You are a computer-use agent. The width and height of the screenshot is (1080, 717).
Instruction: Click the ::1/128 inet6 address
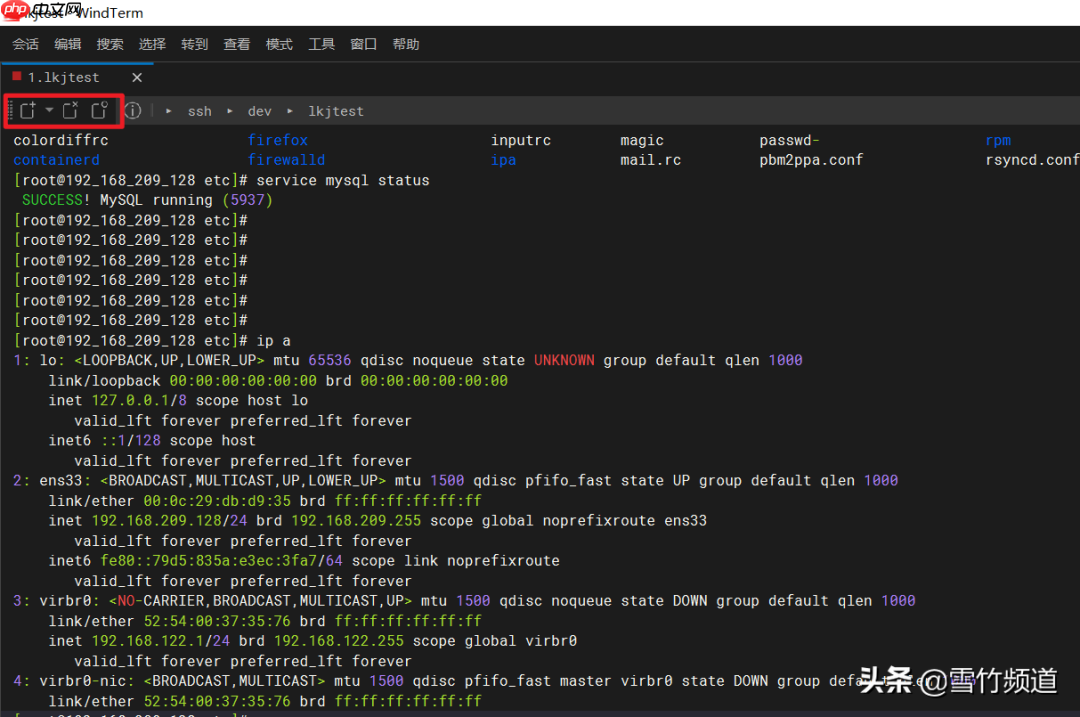pos(130,440)
